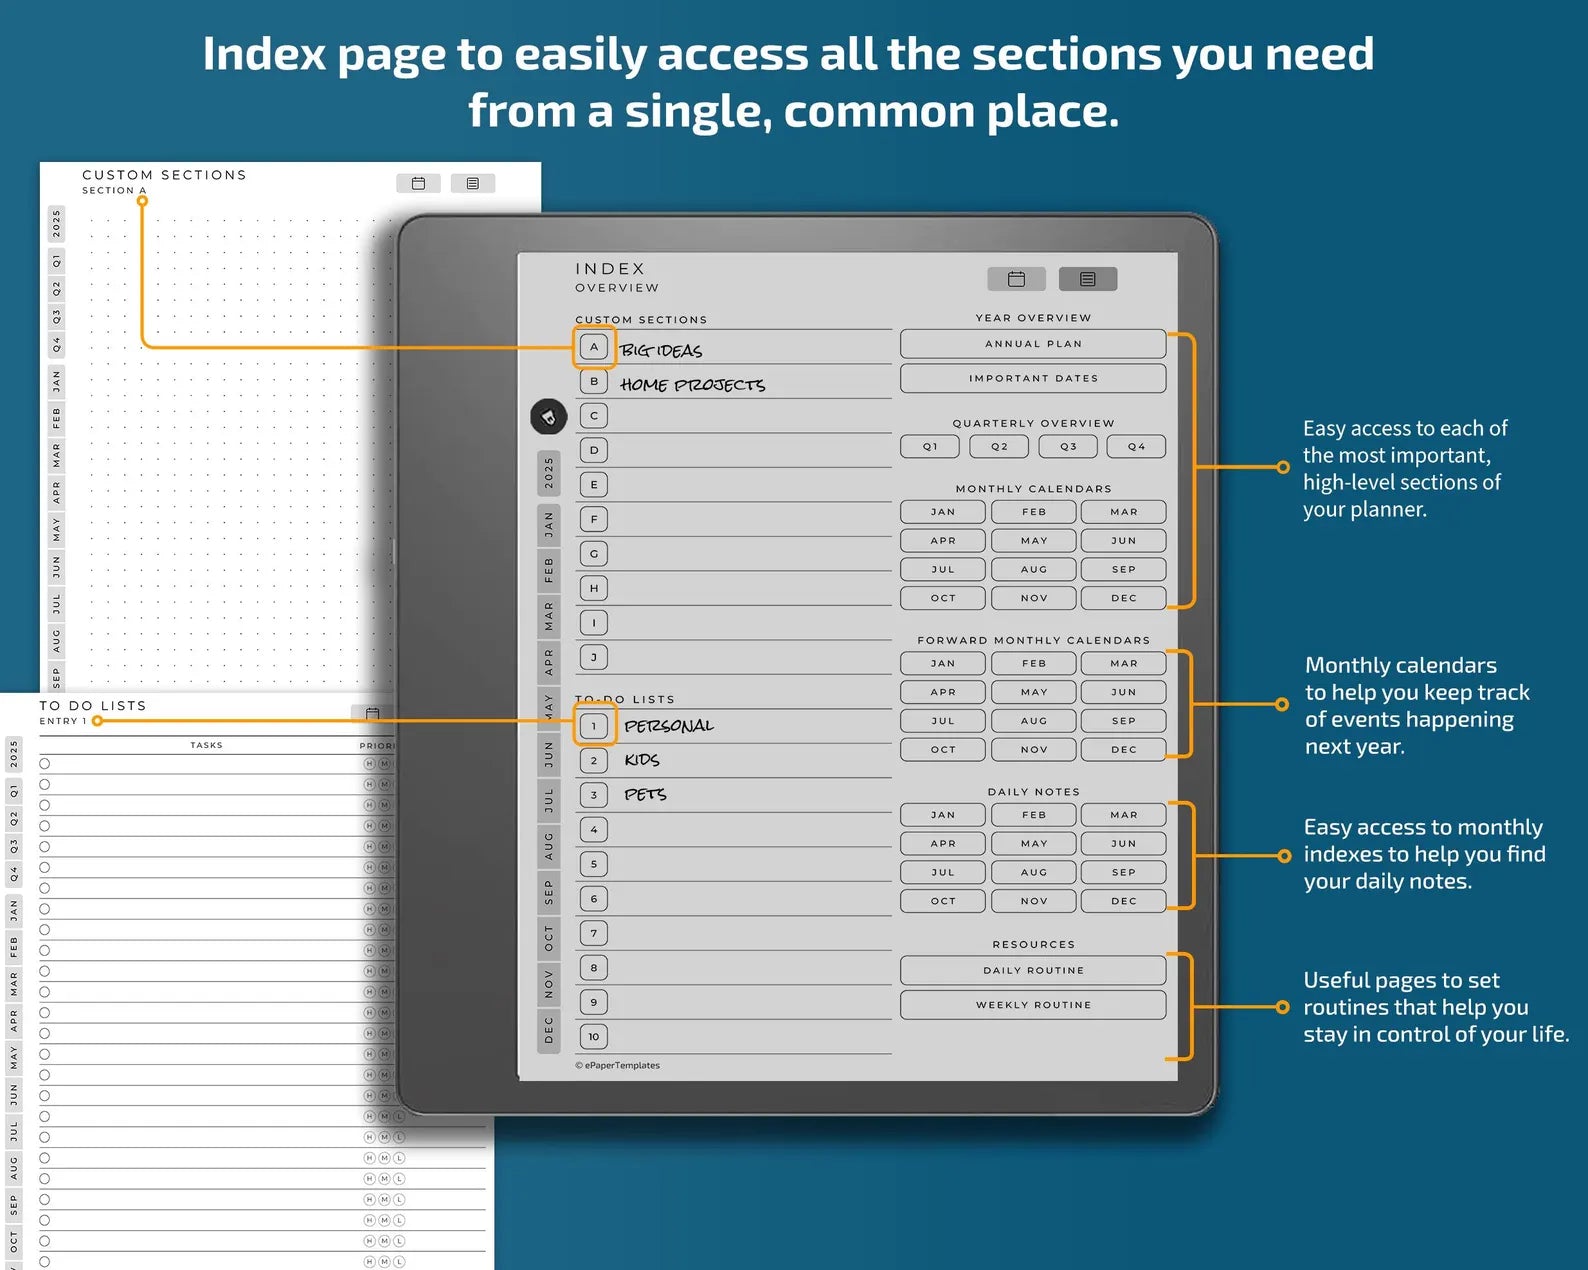Image resolution: width=1588 pixels, height=1270 pixels.
Task: Select Q1 side tab on Custom Sections page
Action: coord(56,261)
